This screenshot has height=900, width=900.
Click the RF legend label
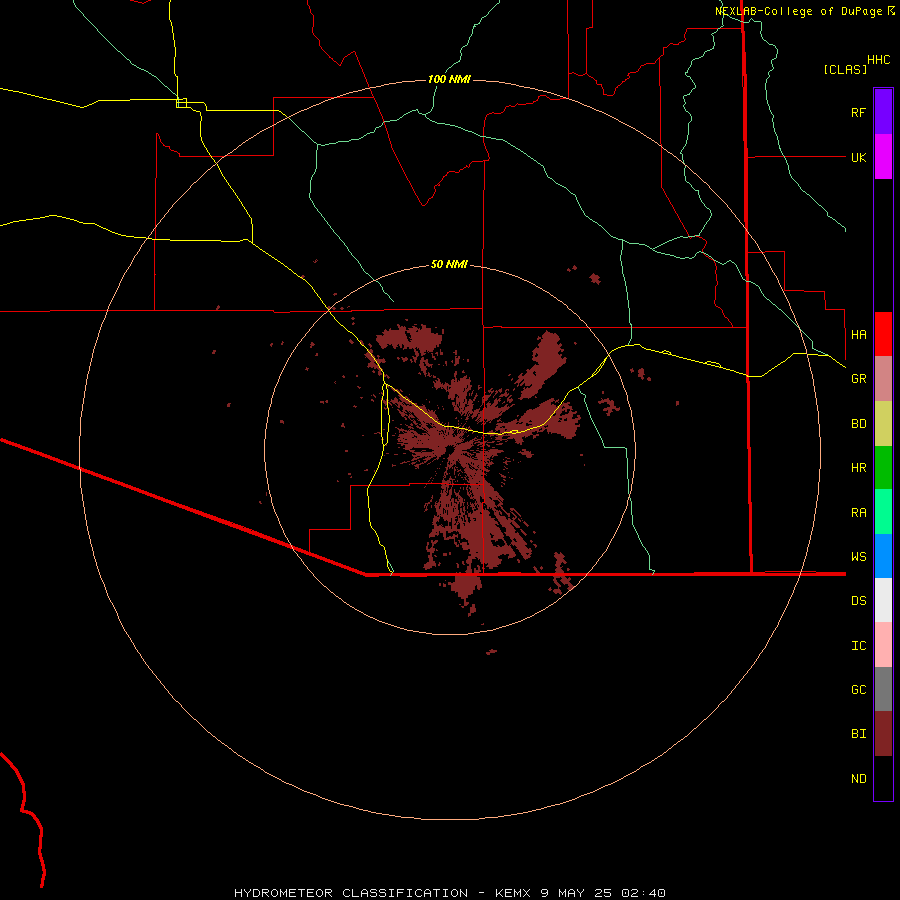tap(858, 112)
